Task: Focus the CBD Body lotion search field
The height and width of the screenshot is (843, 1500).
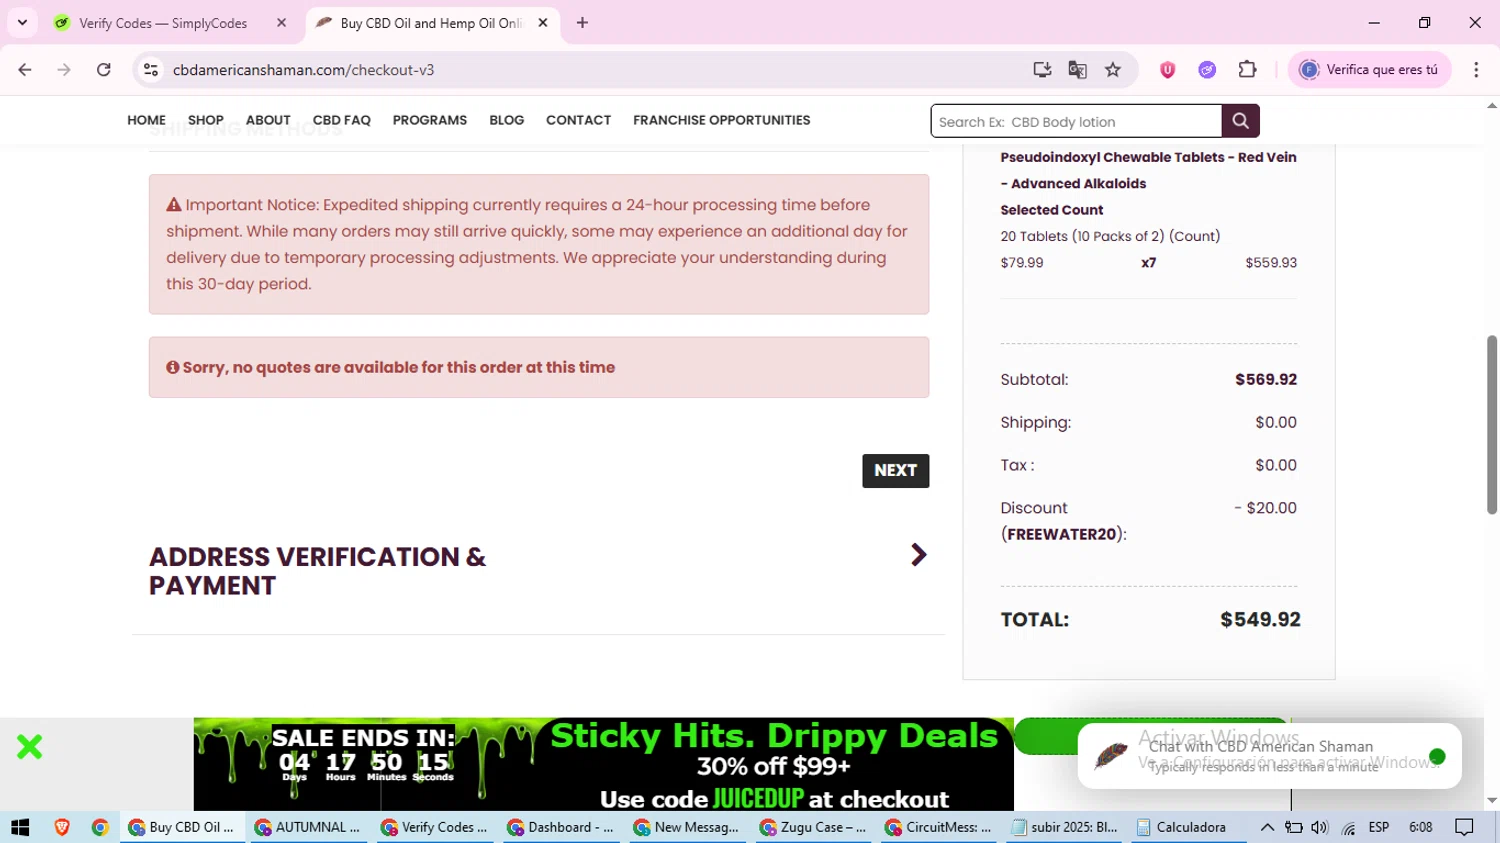Action: (1076, 121)
